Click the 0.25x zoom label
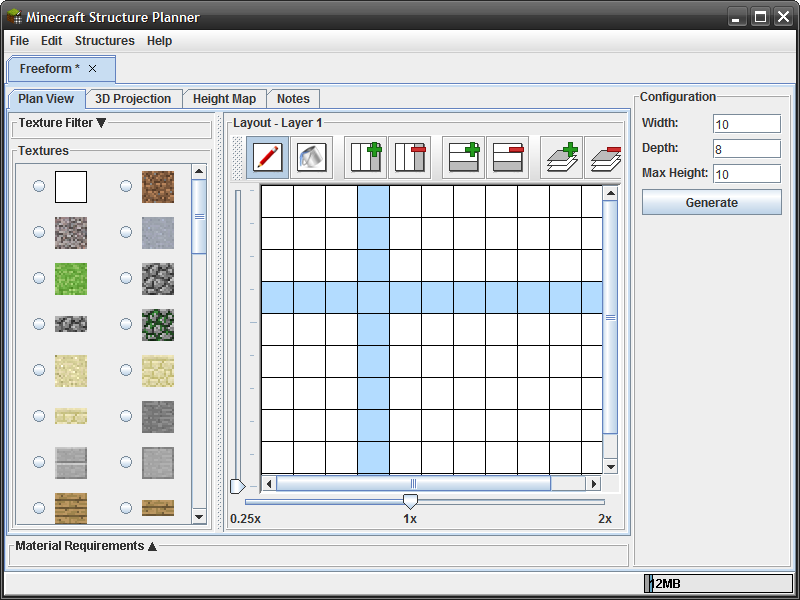The image size is (800, 600). click(245, 519)
